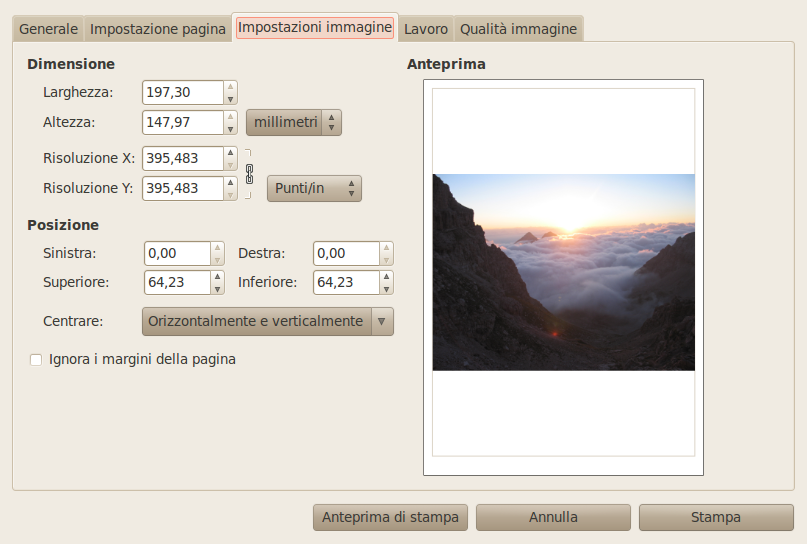Open the millimetri unit dropdown

[x=294, y=123]
